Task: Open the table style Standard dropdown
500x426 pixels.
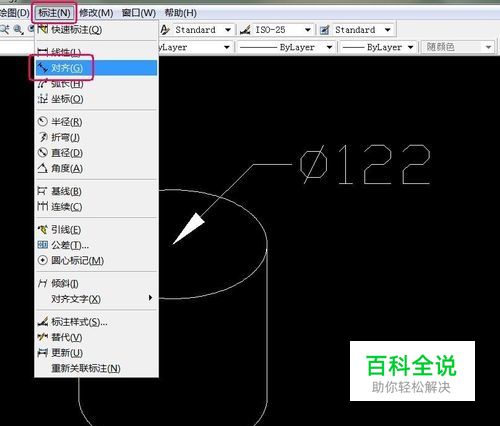Action: coord(387,30)
